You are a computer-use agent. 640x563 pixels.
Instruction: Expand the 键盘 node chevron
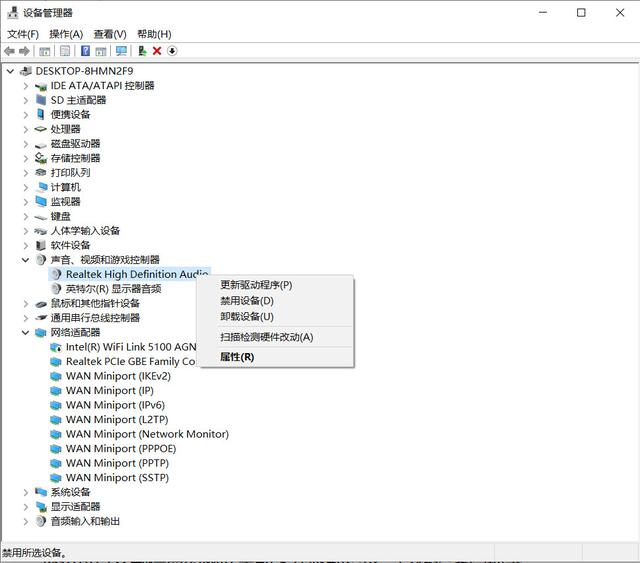tap(26, 216)
